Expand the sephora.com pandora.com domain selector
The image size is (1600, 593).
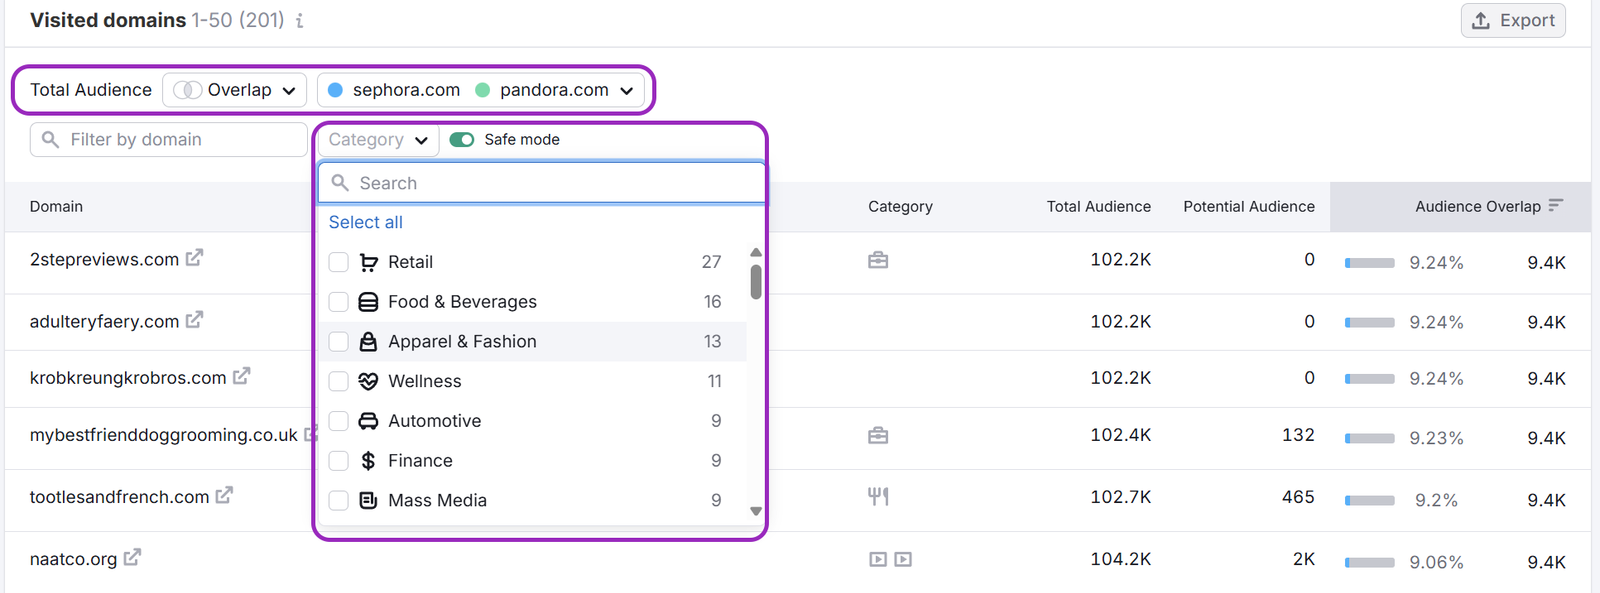click(x=481, y=90)
